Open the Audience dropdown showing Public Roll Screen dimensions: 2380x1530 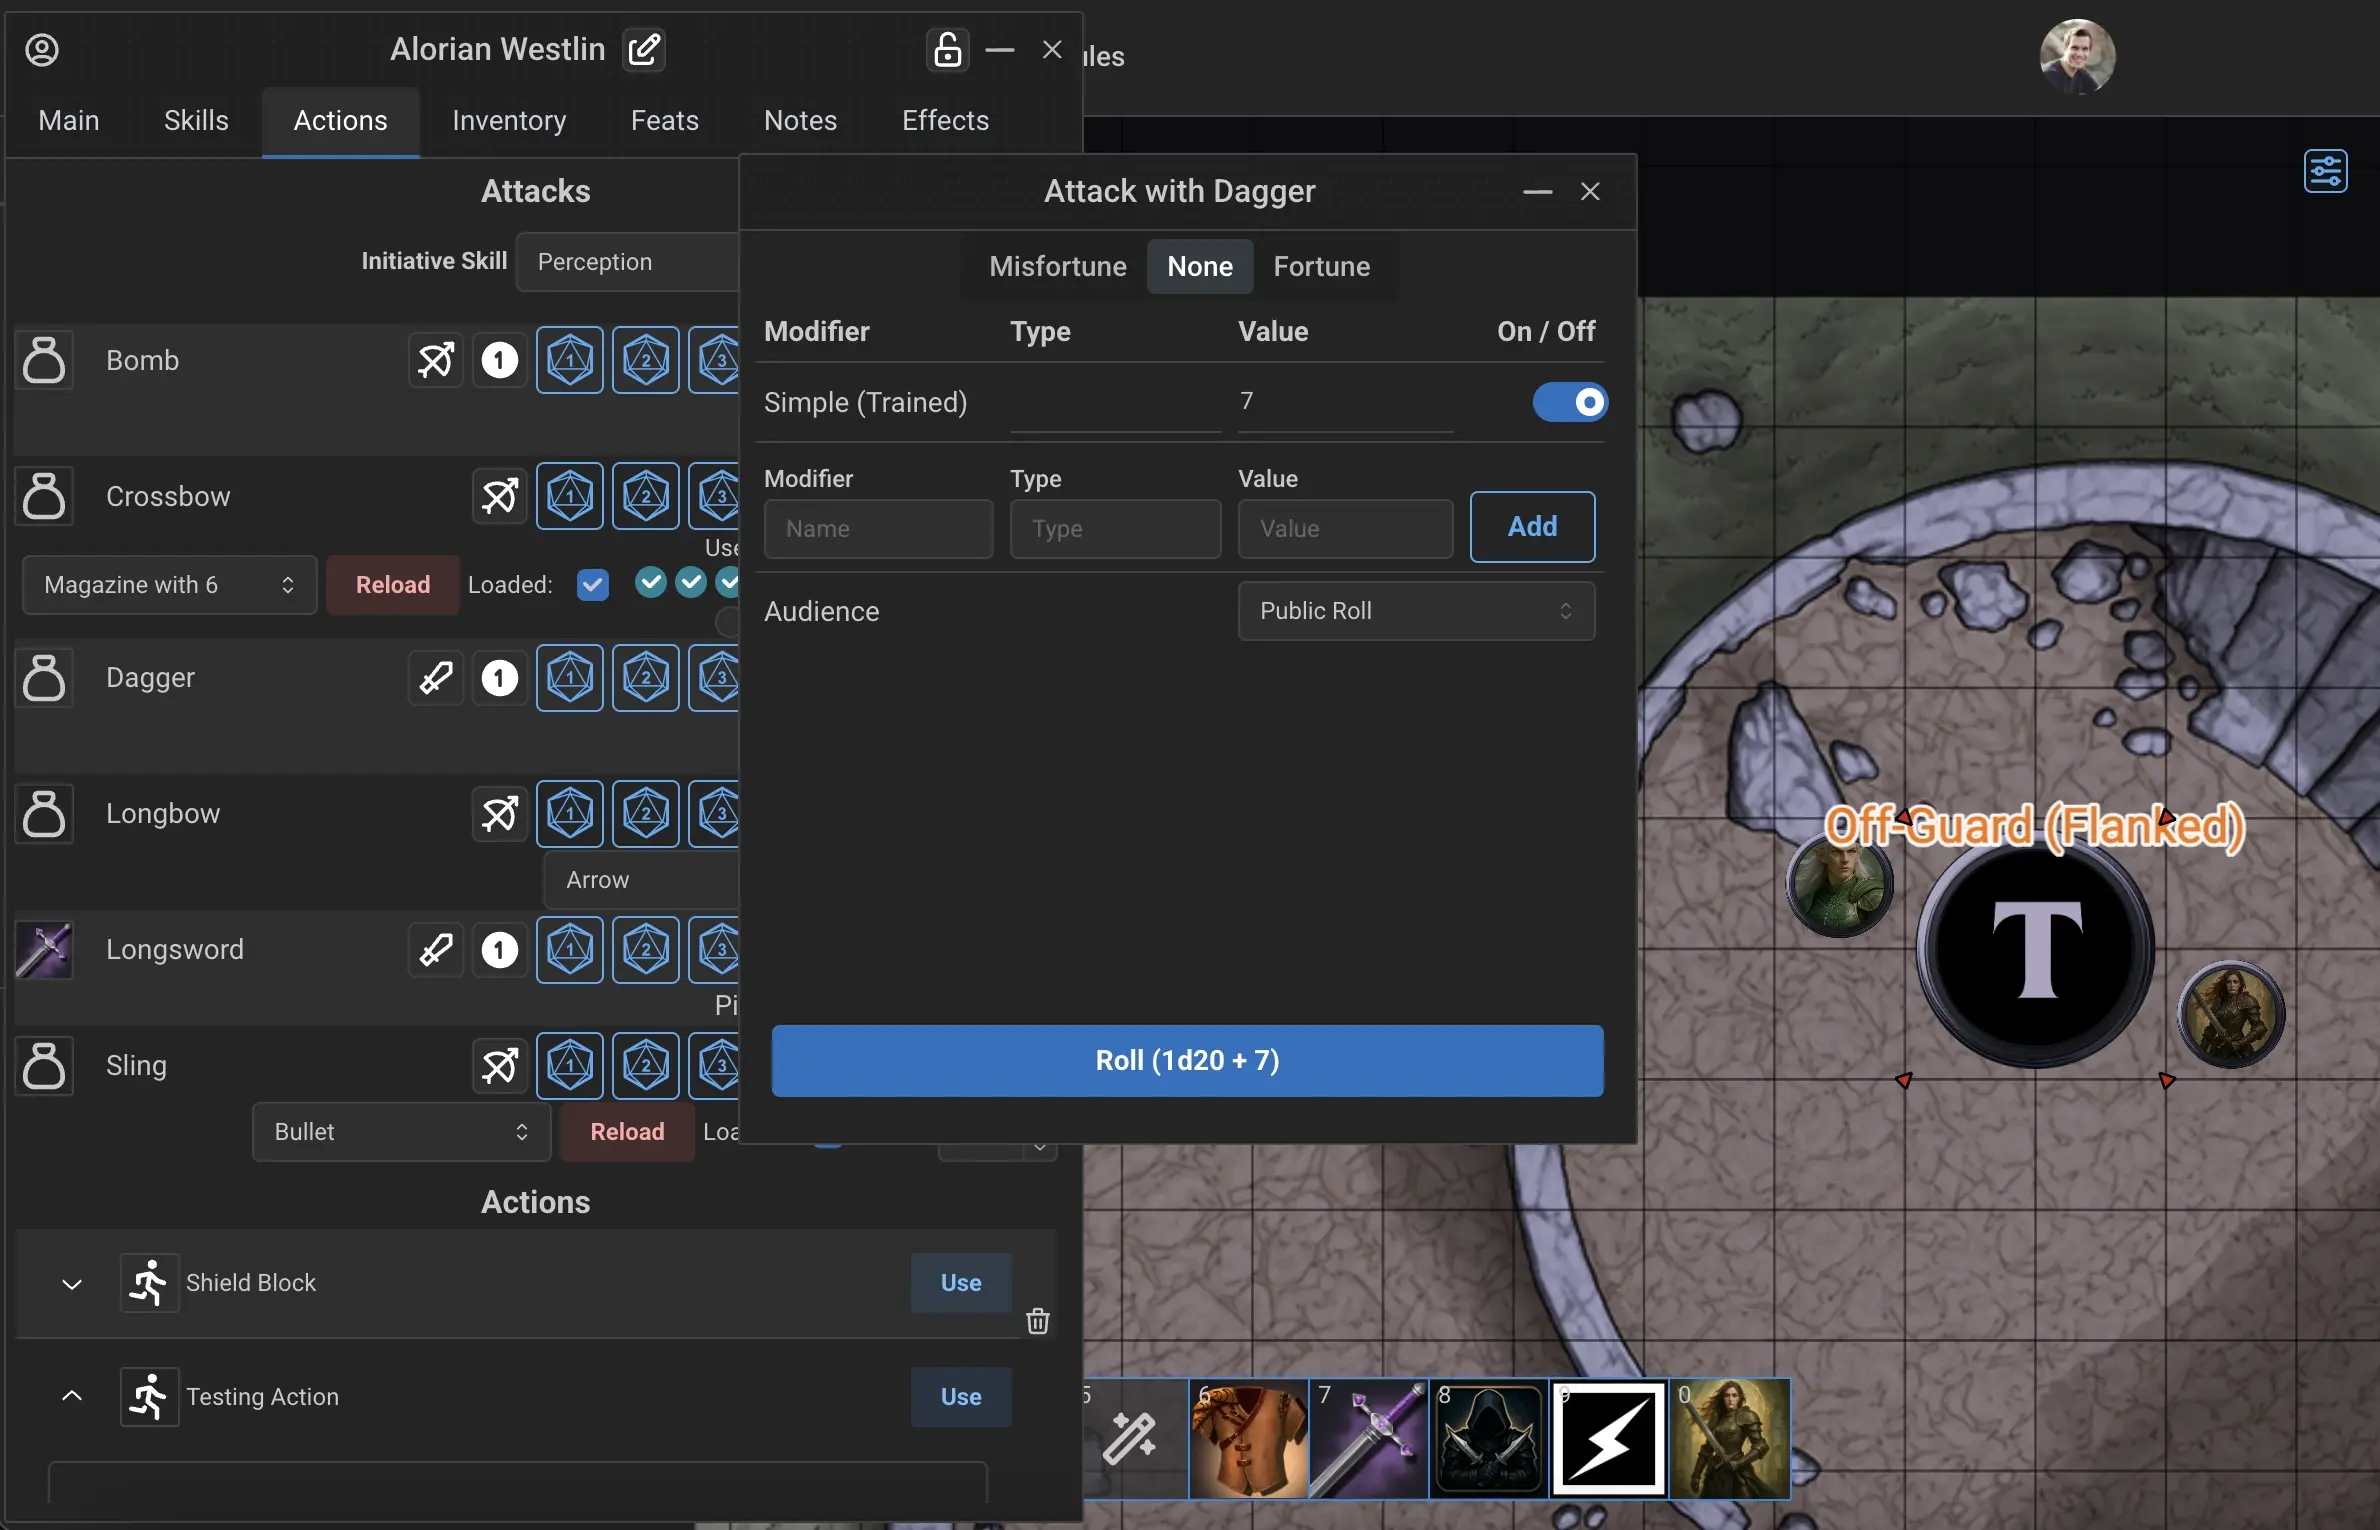[x=1415, y=610]
